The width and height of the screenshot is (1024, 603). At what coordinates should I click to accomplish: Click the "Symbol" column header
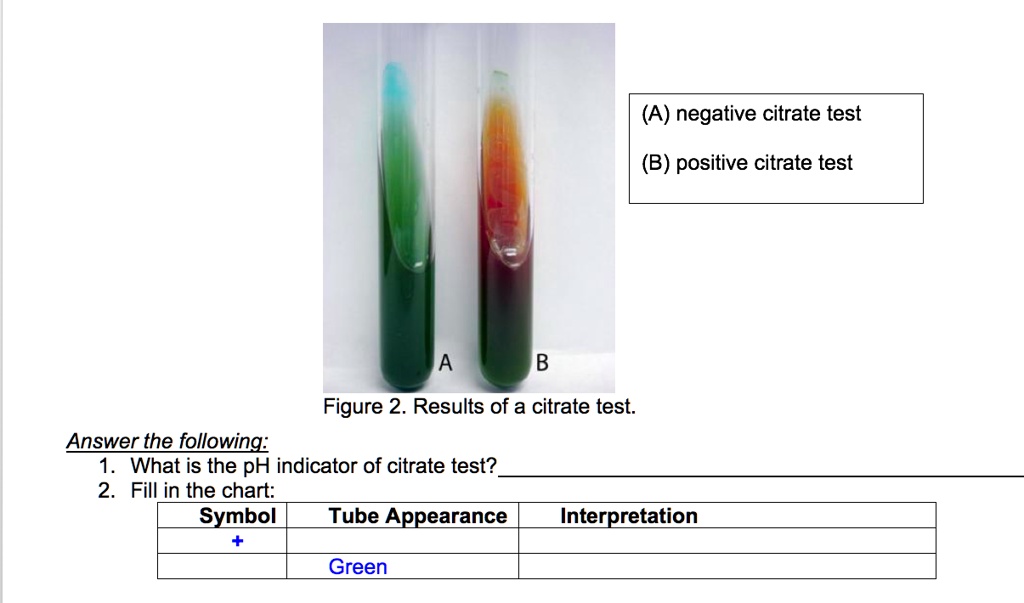point(237,516)
